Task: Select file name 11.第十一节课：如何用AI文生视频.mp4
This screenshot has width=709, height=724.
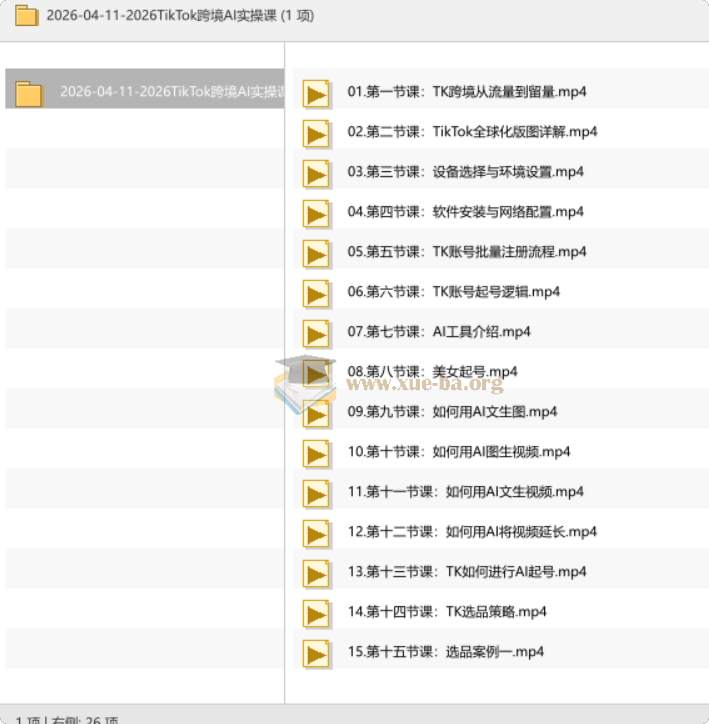Action: click(465, 491)
